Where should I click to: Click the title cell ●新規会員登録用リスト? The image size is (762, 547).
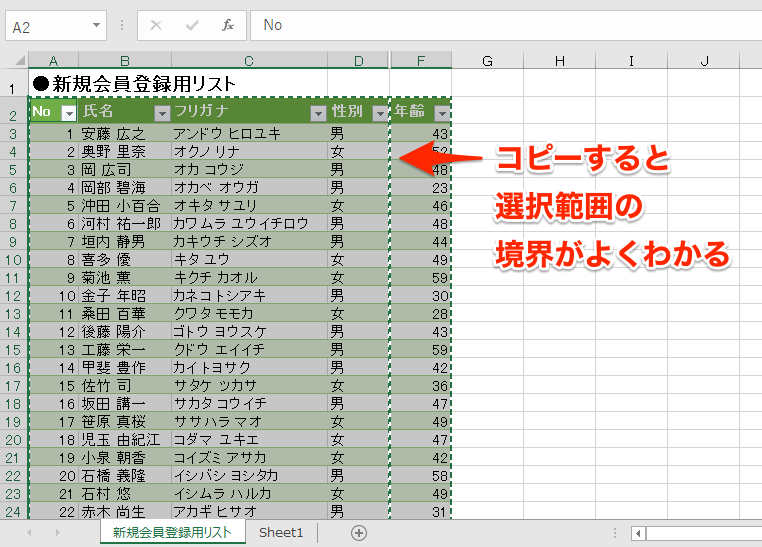[x=134, y=84]
